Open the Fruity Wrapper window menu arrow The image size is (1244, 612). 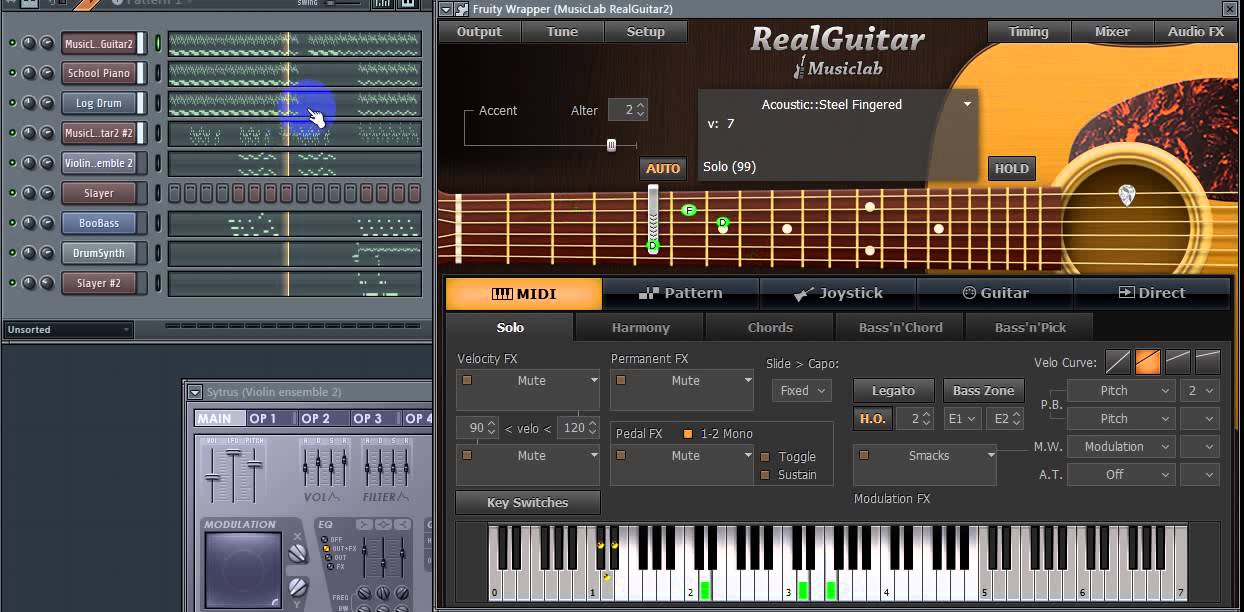[x=446, y=9]
